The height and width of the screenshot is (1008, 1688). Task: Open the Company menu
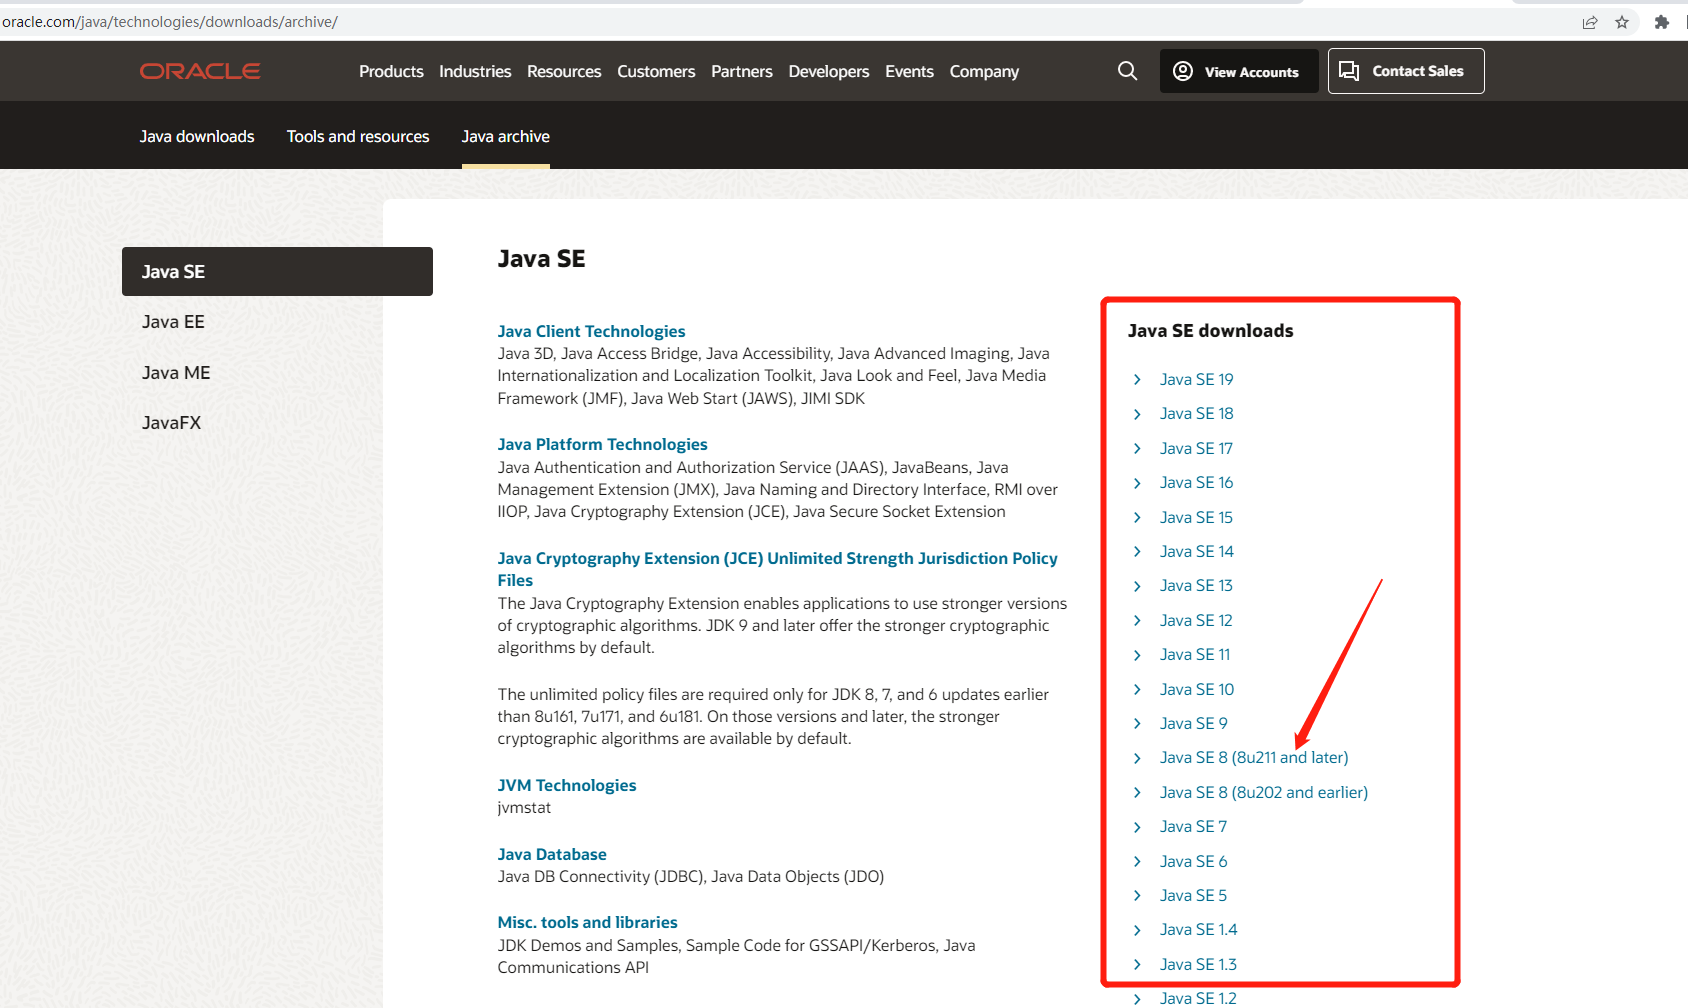[x=984, y=71]
